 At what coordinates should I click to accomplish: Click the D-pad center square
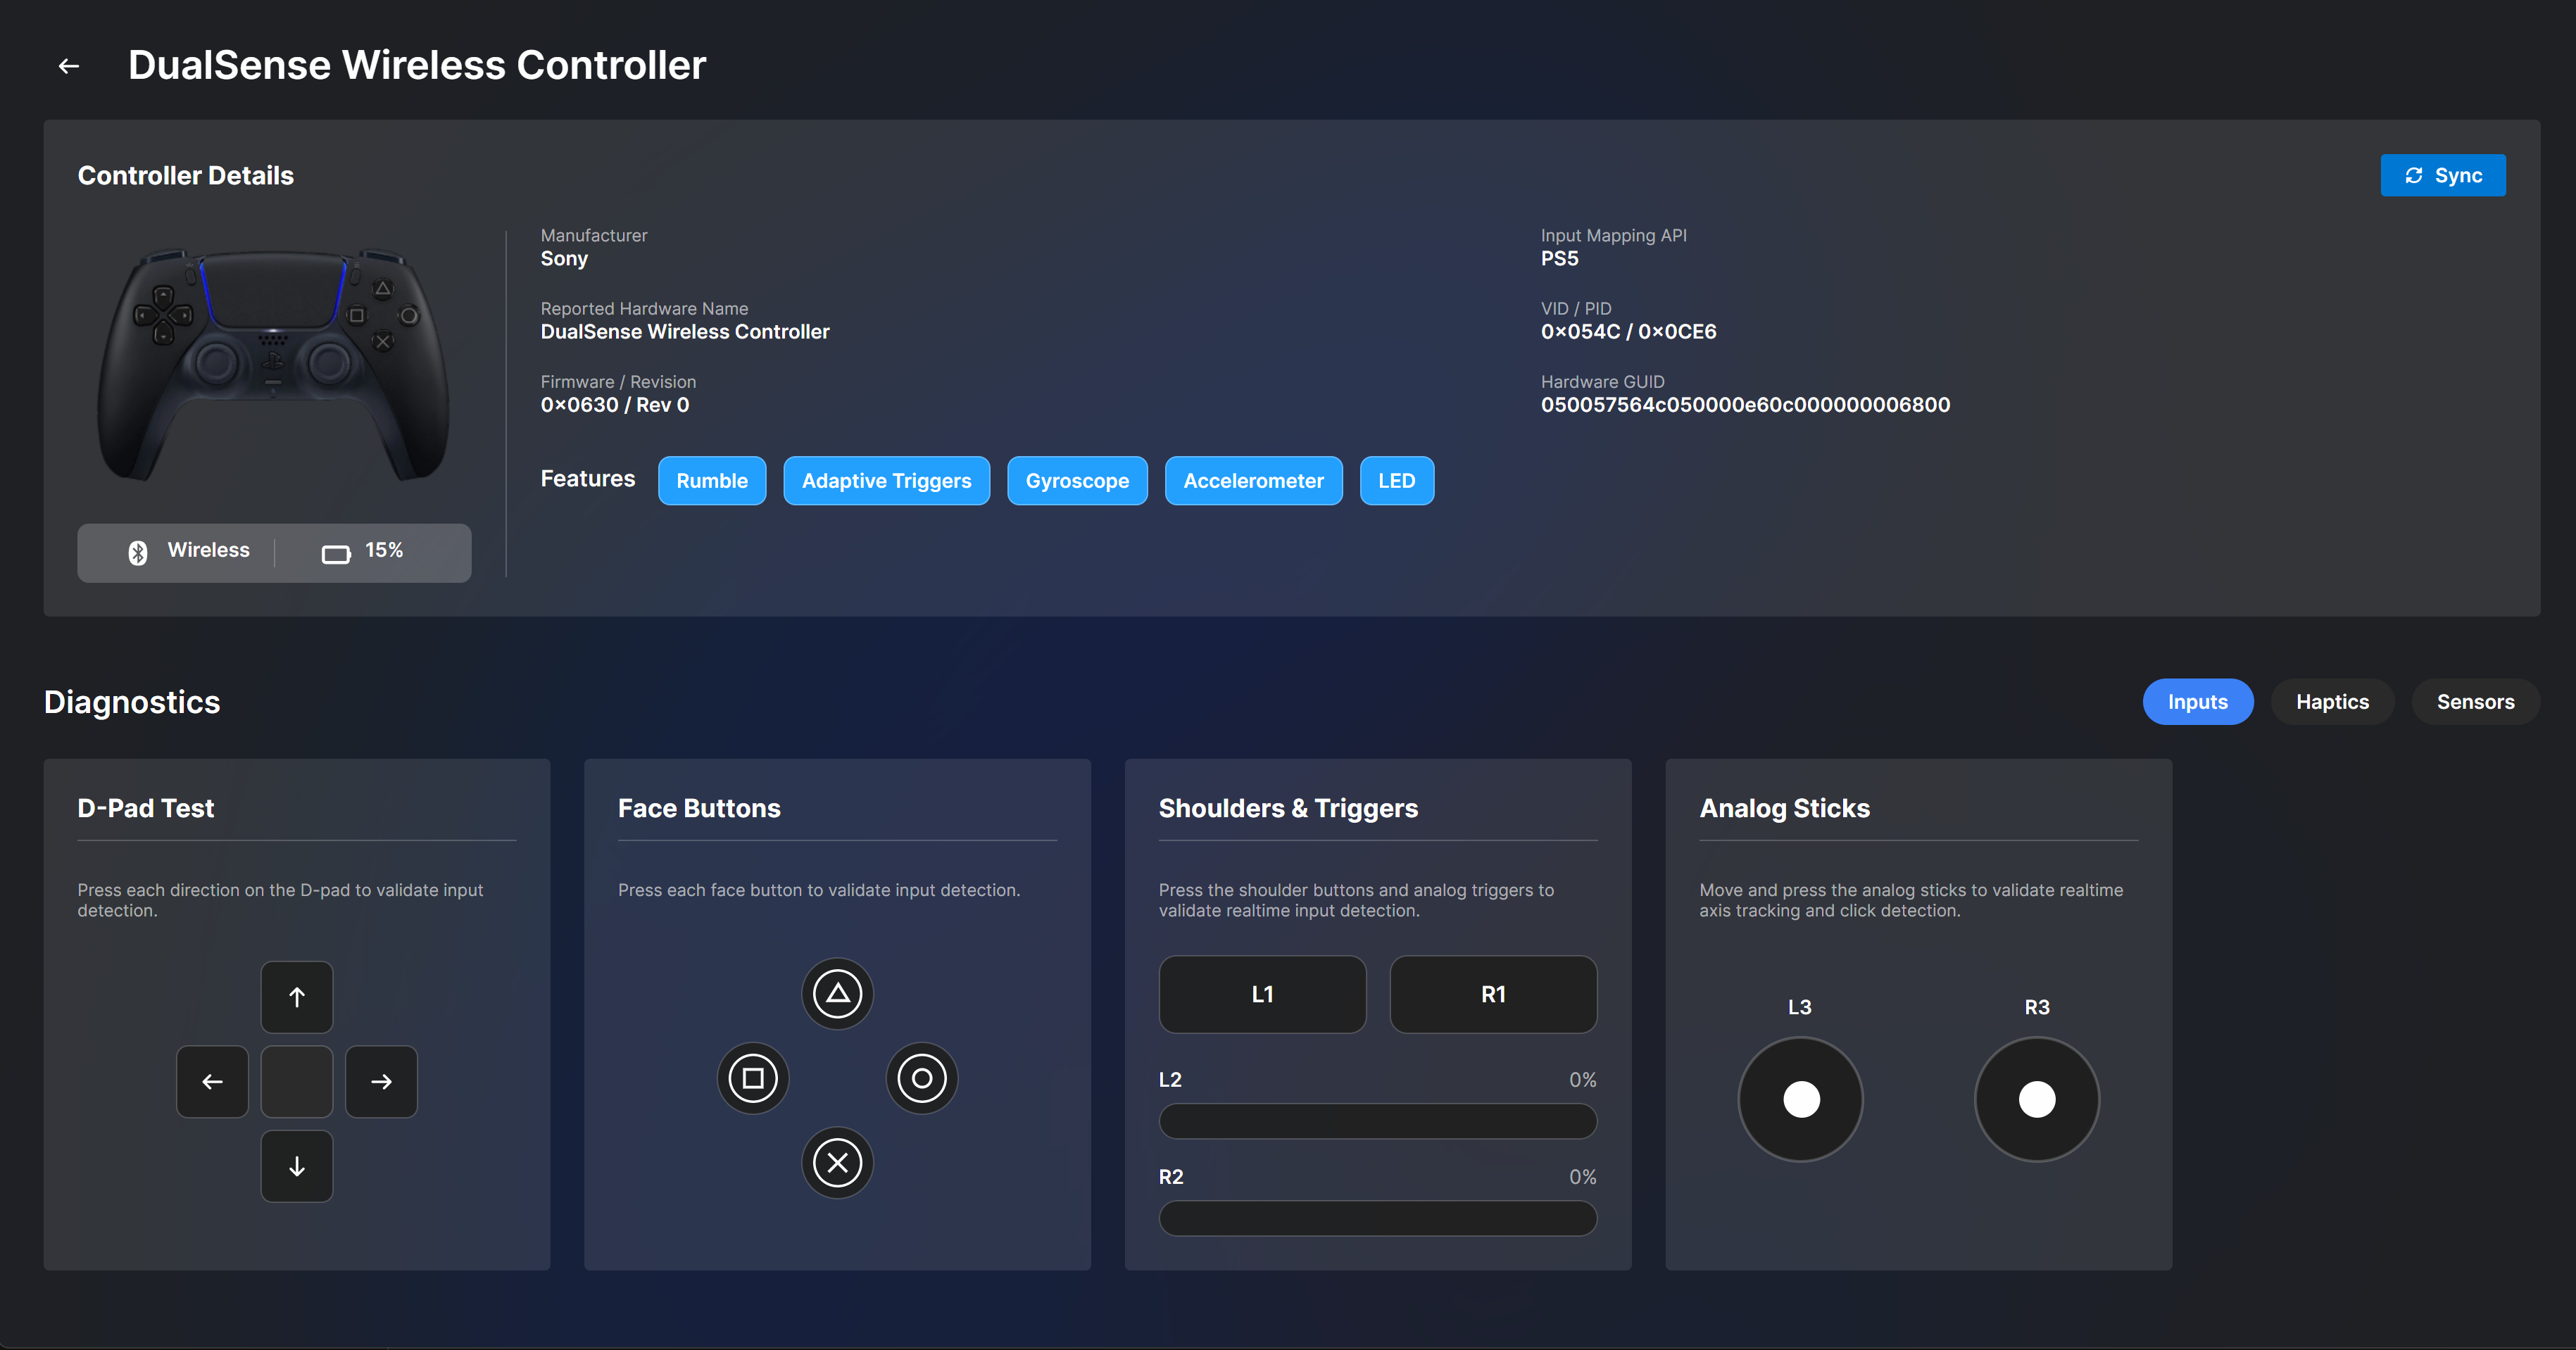(297, 1081)
